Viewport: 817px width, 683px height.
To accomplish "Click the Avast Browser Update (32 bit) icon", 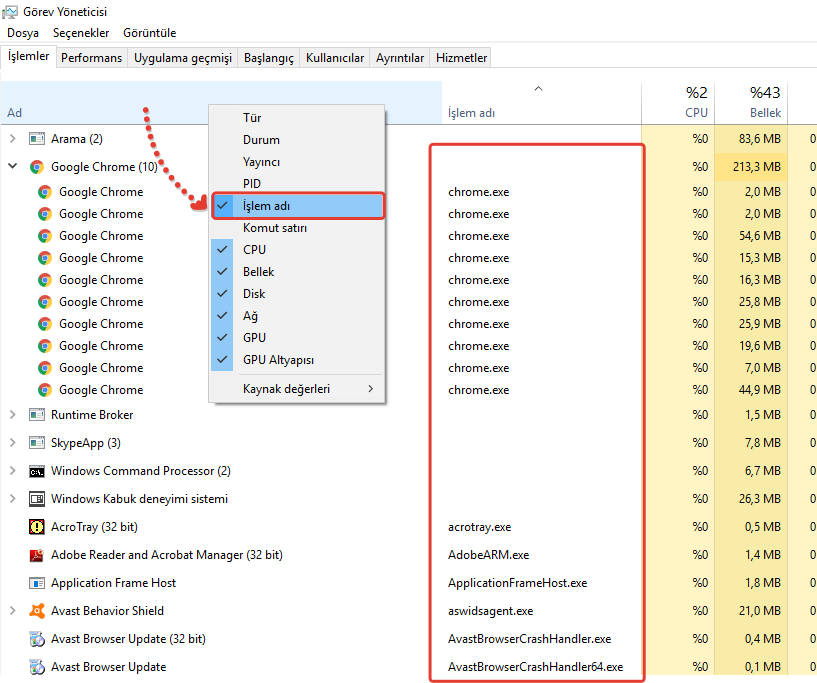I will tap(37, 639).
